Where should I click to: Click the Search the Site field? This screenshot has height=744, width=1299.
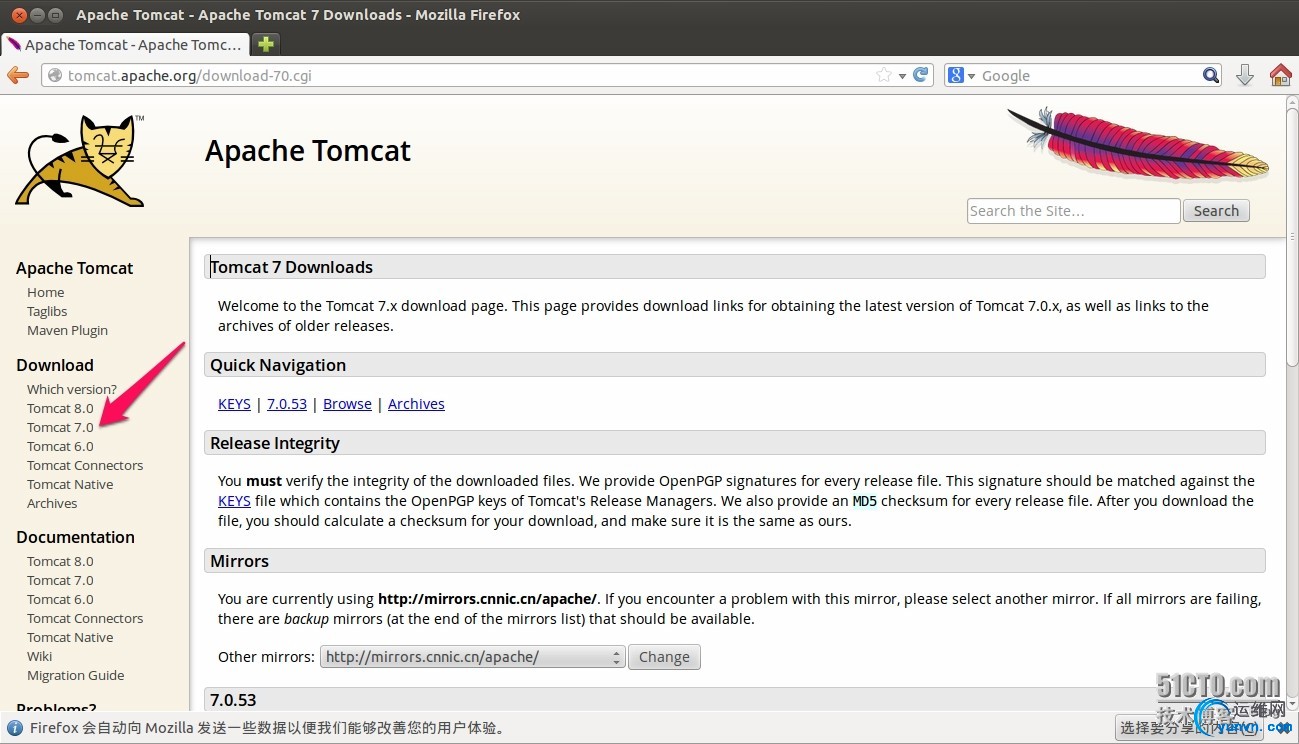(x=1073, y=211)
